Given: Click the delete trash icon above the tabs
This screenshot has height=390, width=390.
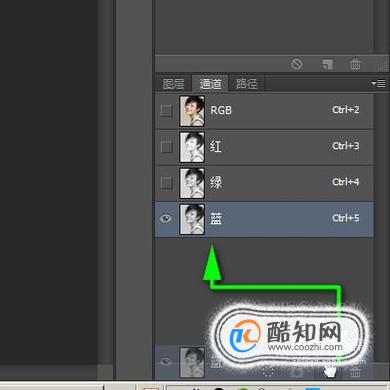Looking at the screenshot, I should (355, 64).
